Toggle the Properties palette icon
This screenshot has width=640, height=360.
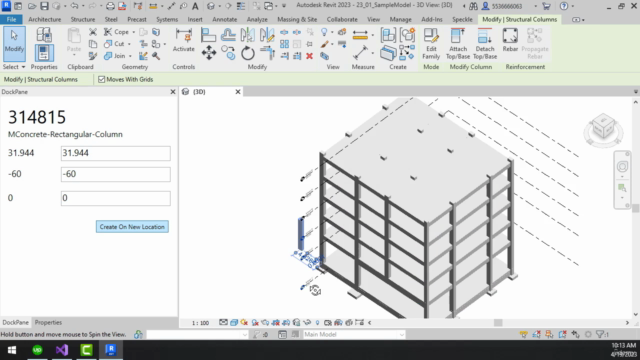[44, 53]
